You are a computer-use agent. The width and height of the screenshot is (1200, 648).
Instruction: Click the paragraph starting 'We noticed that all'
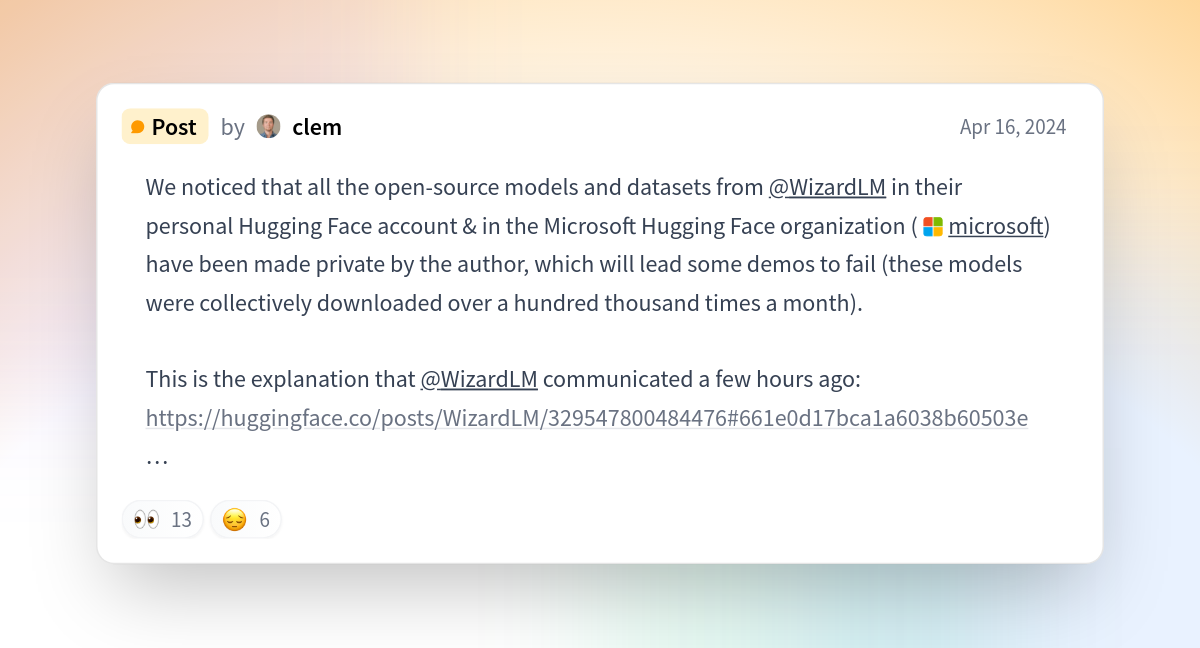pos(598,246)
